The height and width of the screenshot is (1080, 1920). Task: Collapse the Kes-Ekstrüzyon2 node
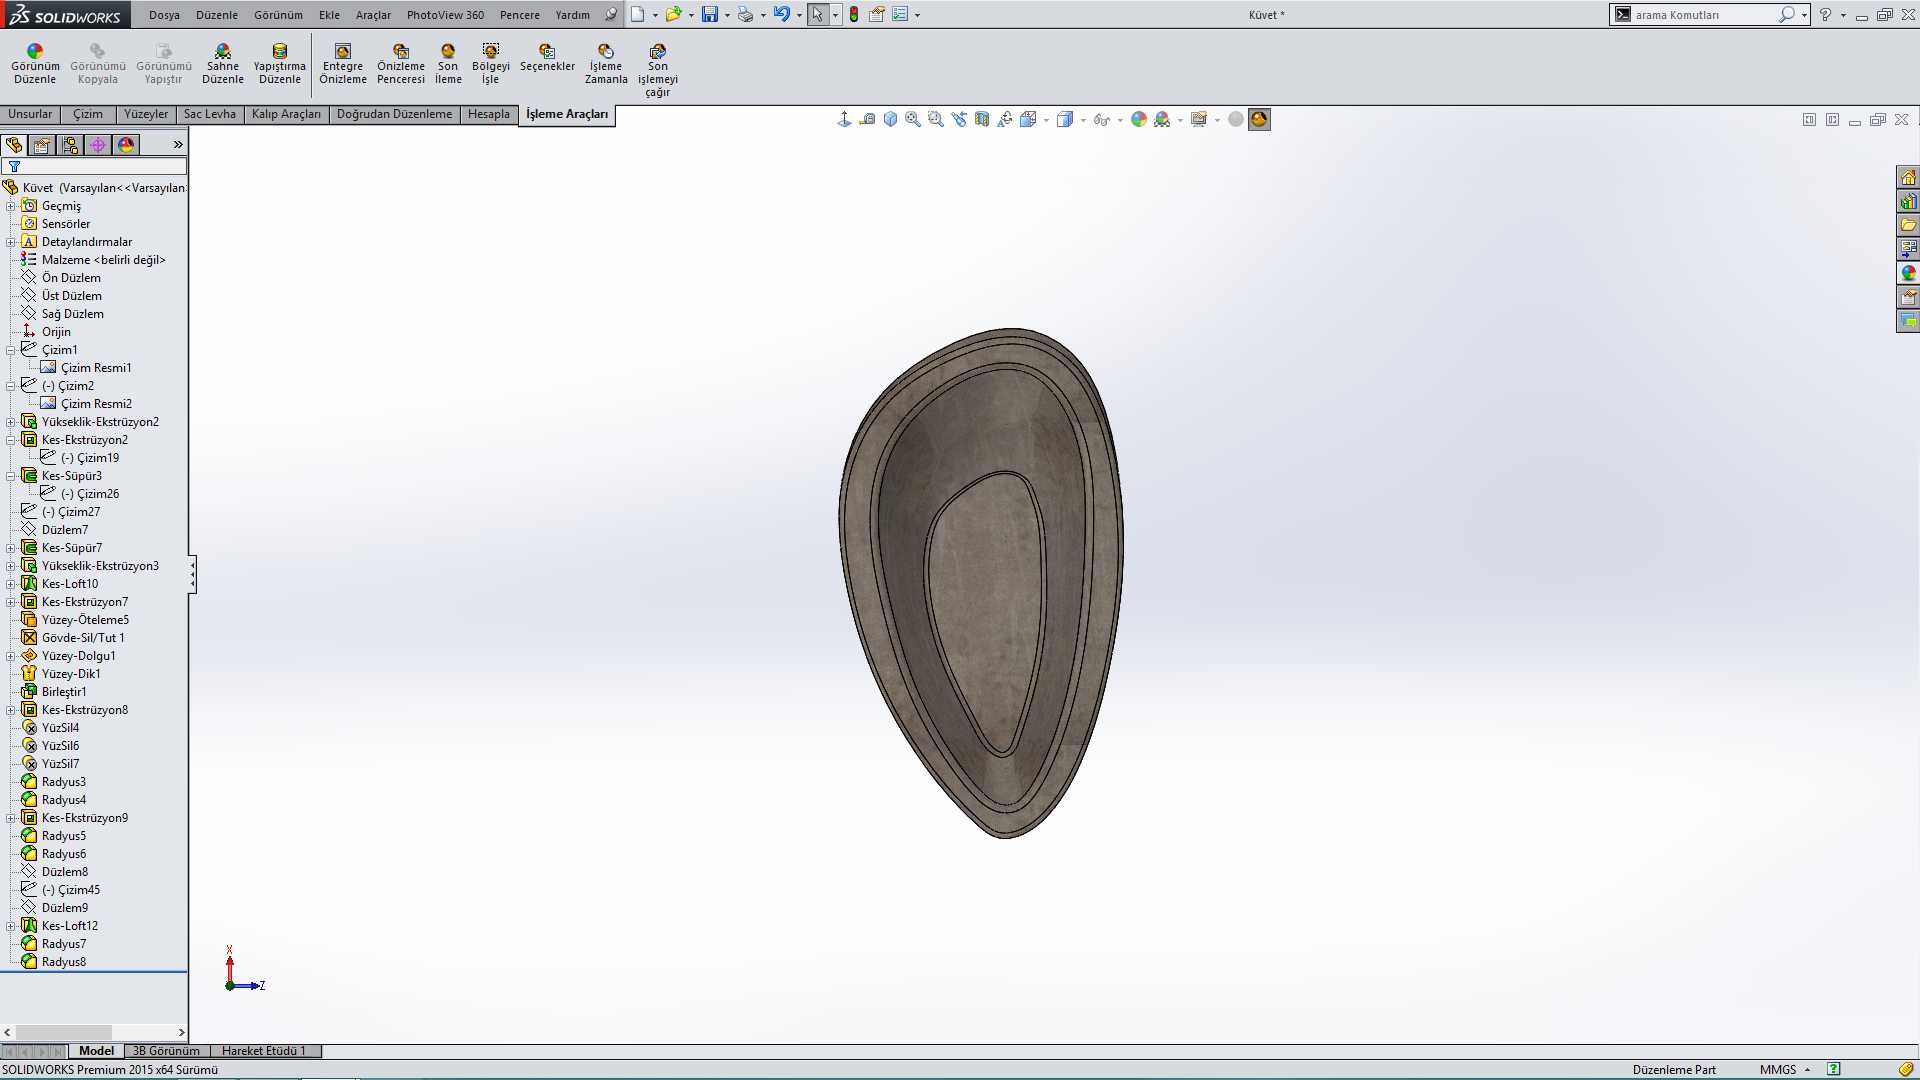[11, 440]
